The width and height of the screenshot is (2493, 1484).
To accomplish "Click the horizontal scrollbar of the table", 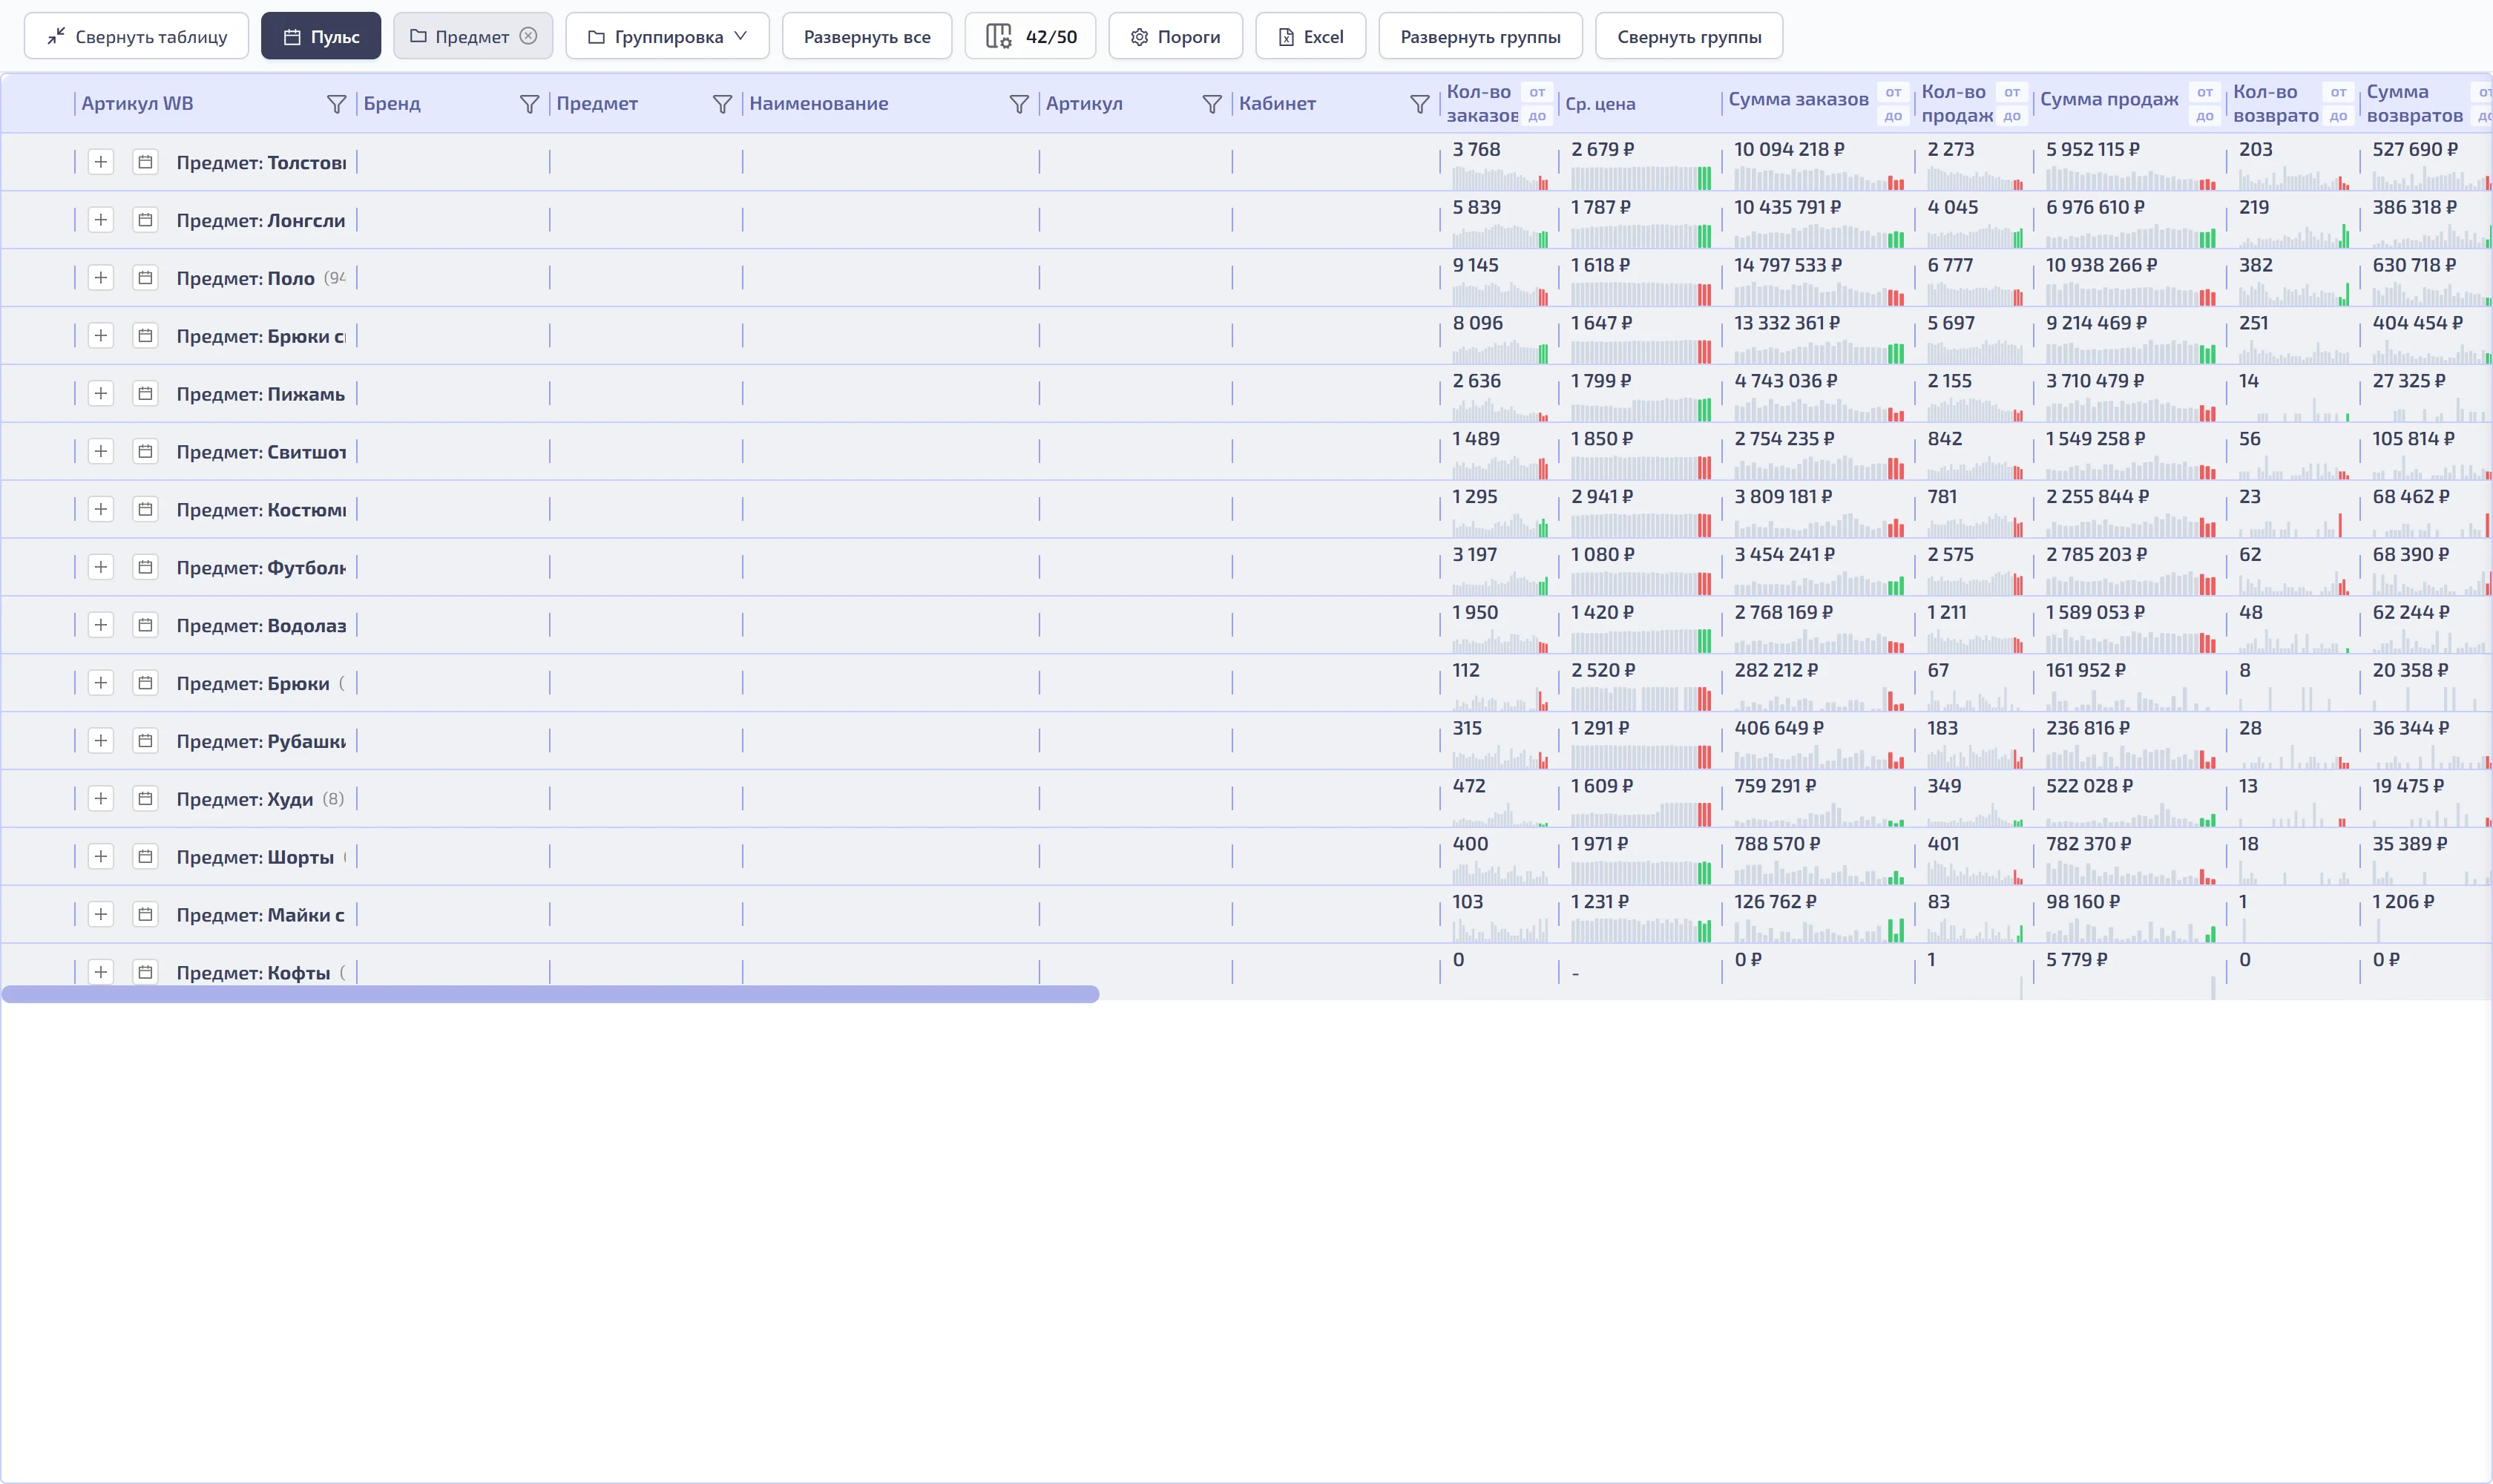I will [x=550, y=994].
